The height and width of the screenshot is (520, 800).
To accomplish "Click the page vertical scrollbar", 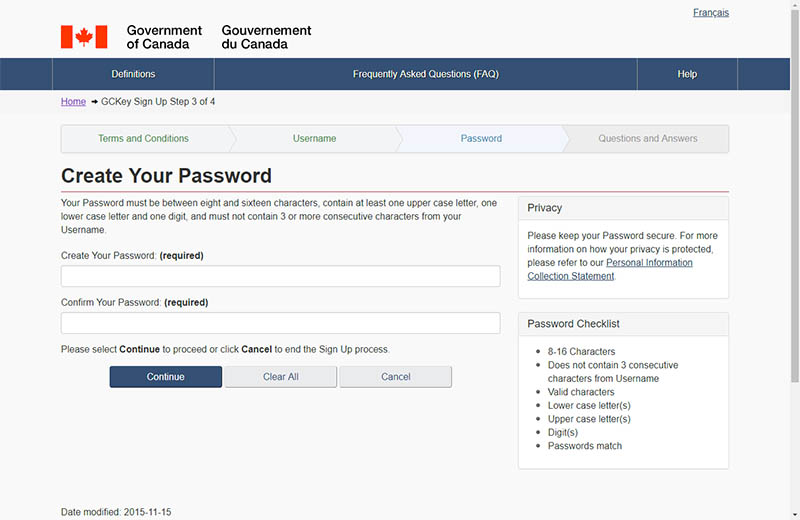I will click(x=794, y=200).
